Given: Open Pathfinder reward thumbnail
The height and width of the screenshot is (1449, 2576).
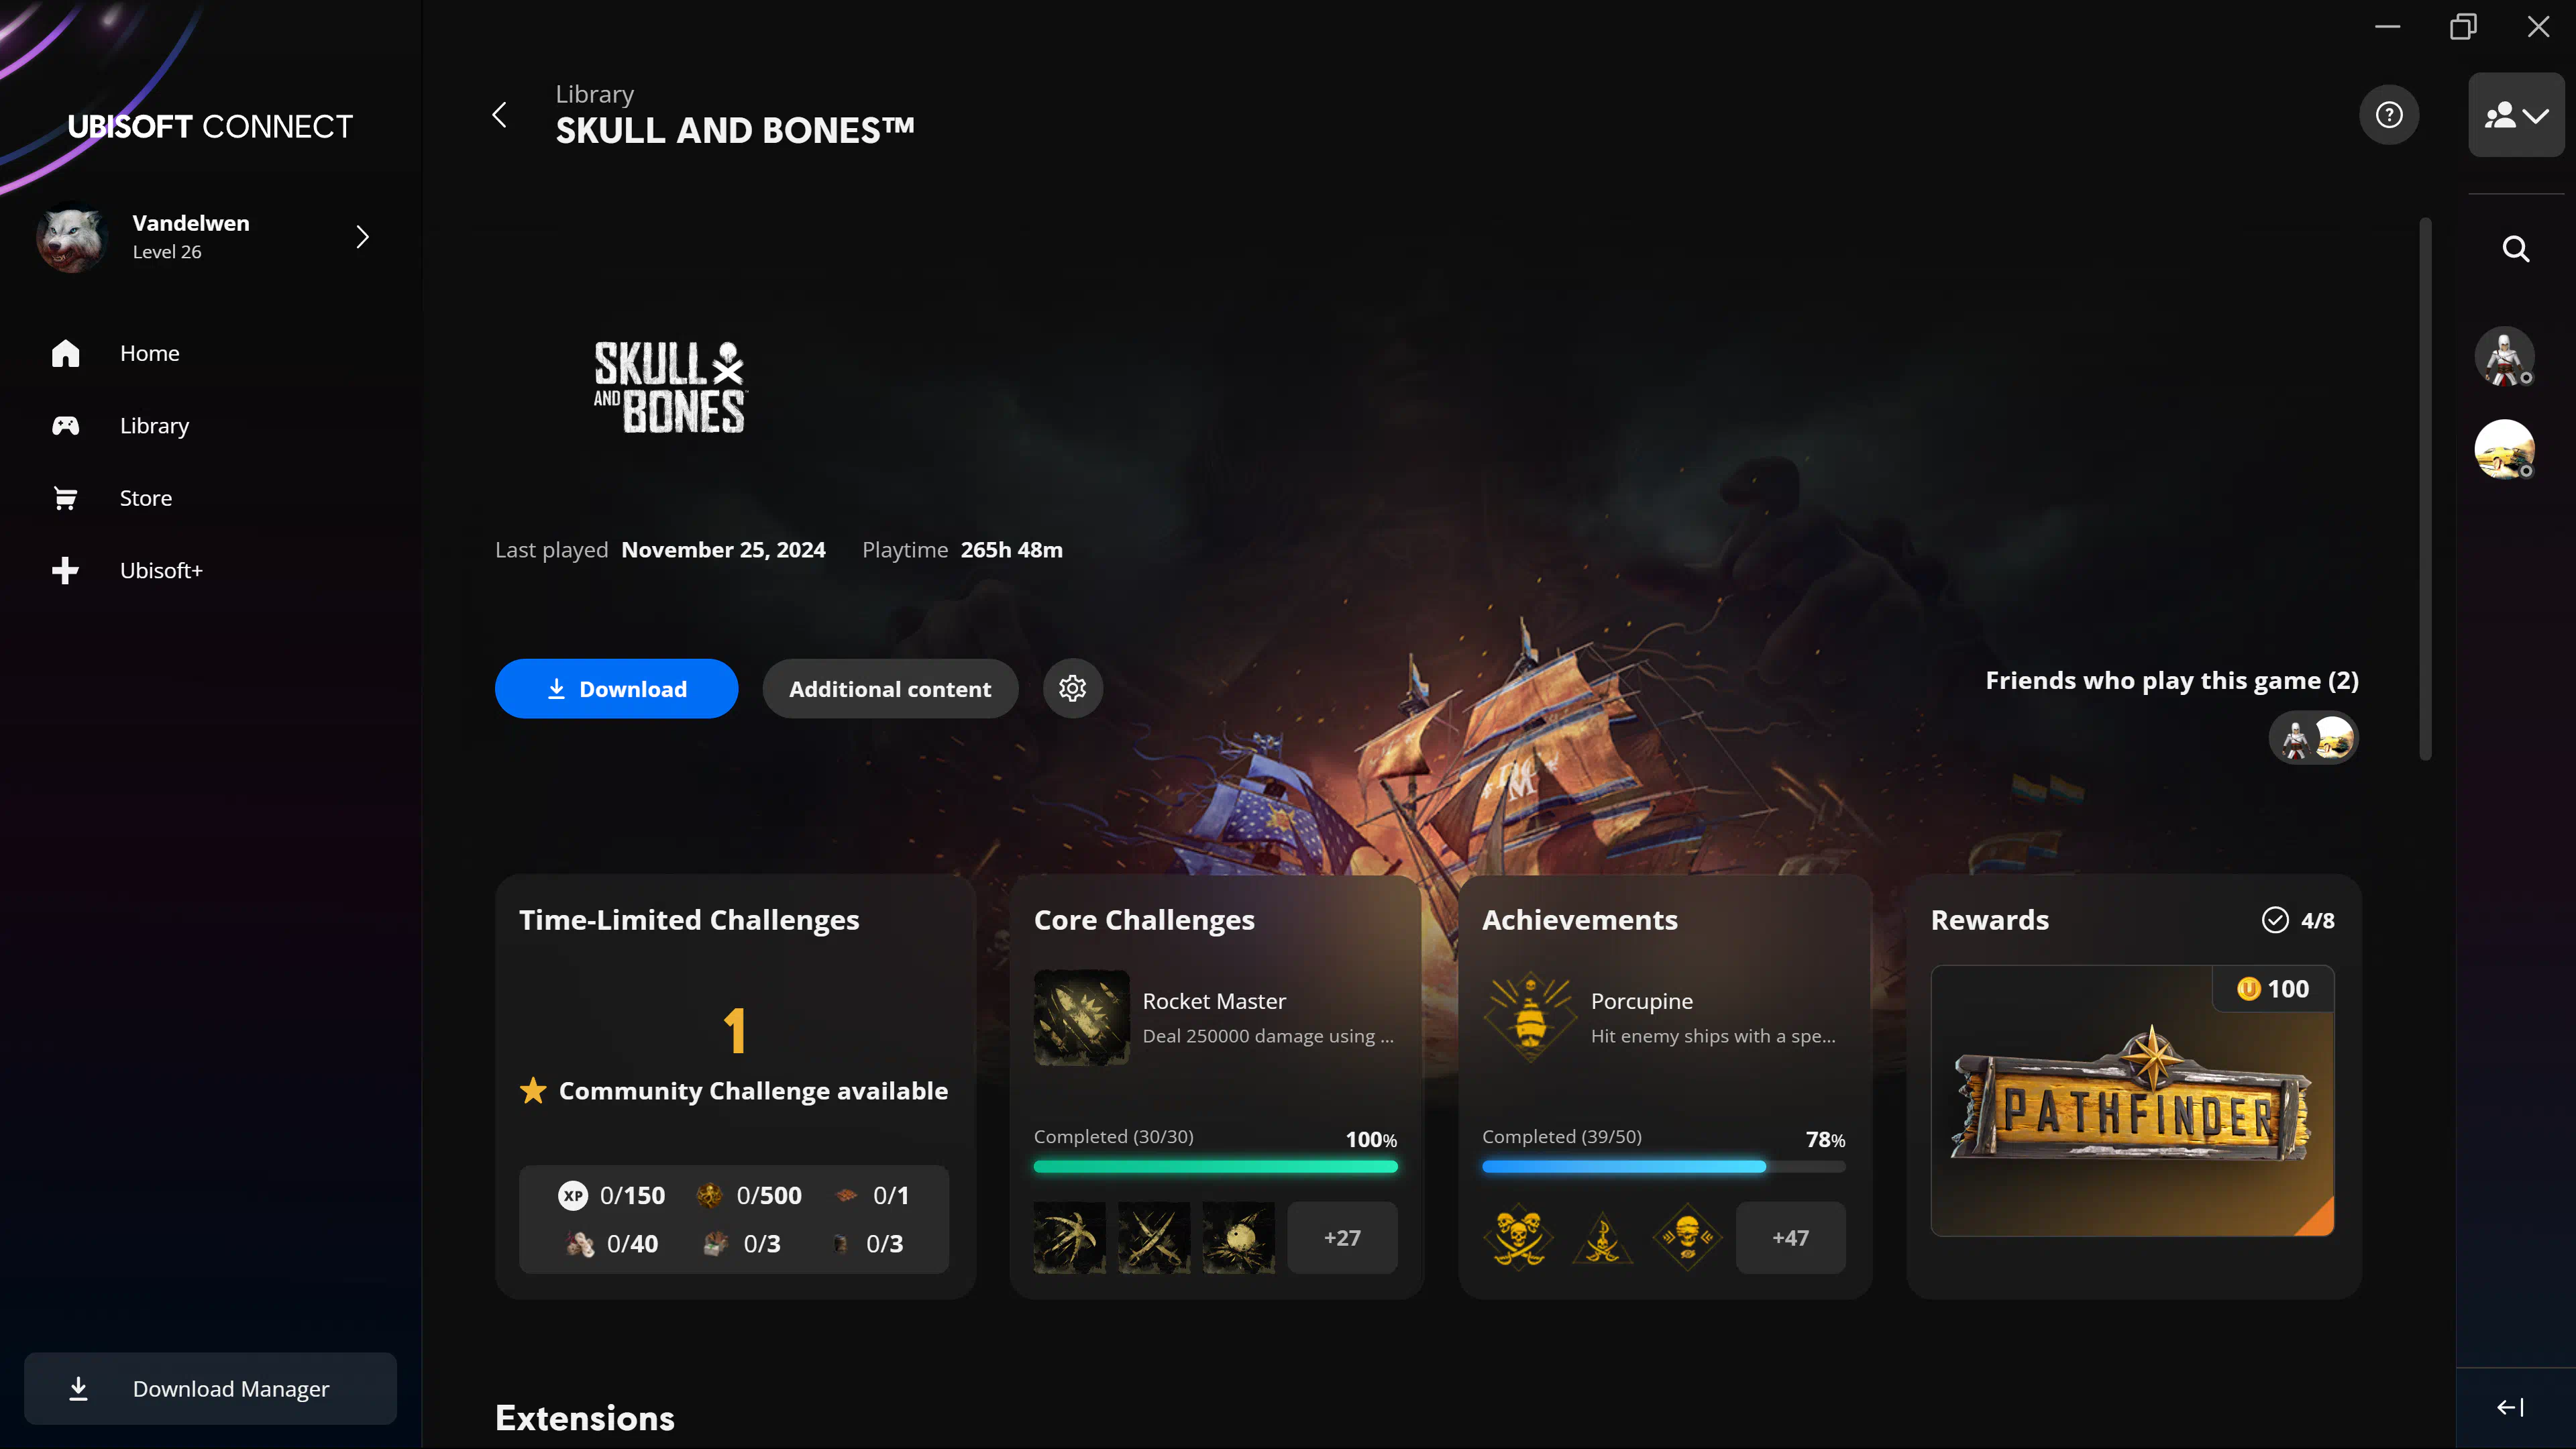Looking at the screenshot, I should tap(2131, 1100).
